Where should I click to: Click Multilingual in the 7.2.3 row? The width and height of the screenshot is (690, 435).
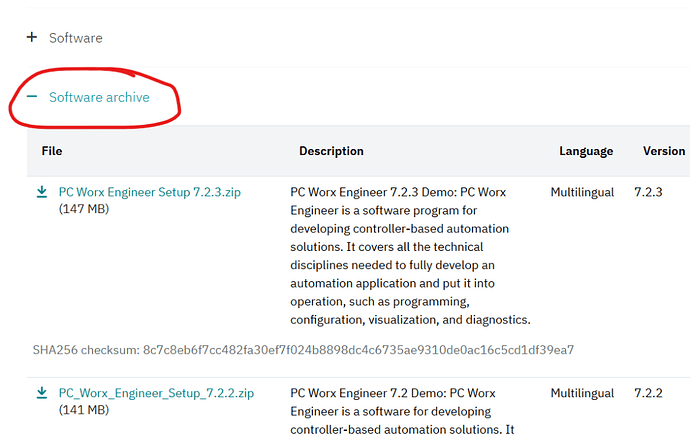pos(582,192)
